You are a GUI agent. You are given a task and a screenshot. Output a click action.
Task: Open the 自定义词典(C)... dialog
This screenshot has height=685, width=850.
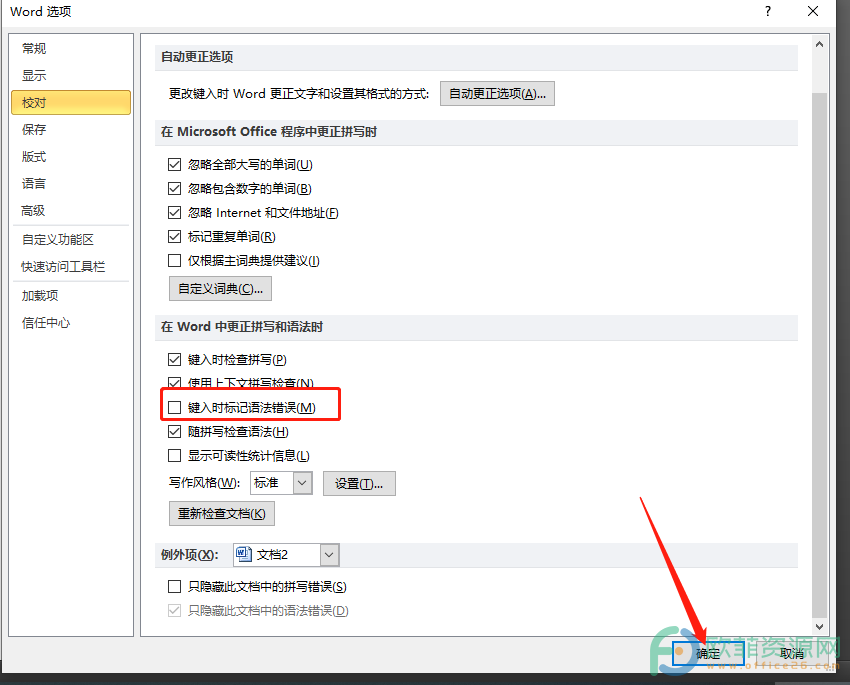[221, 289]
